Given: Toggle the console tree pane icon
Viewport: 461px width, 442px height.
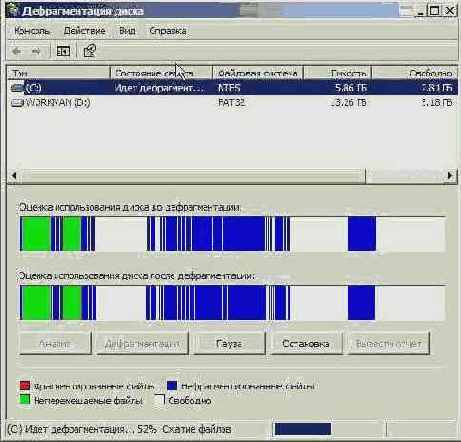Looking at the screenshot, I should (x=63, y=51).
